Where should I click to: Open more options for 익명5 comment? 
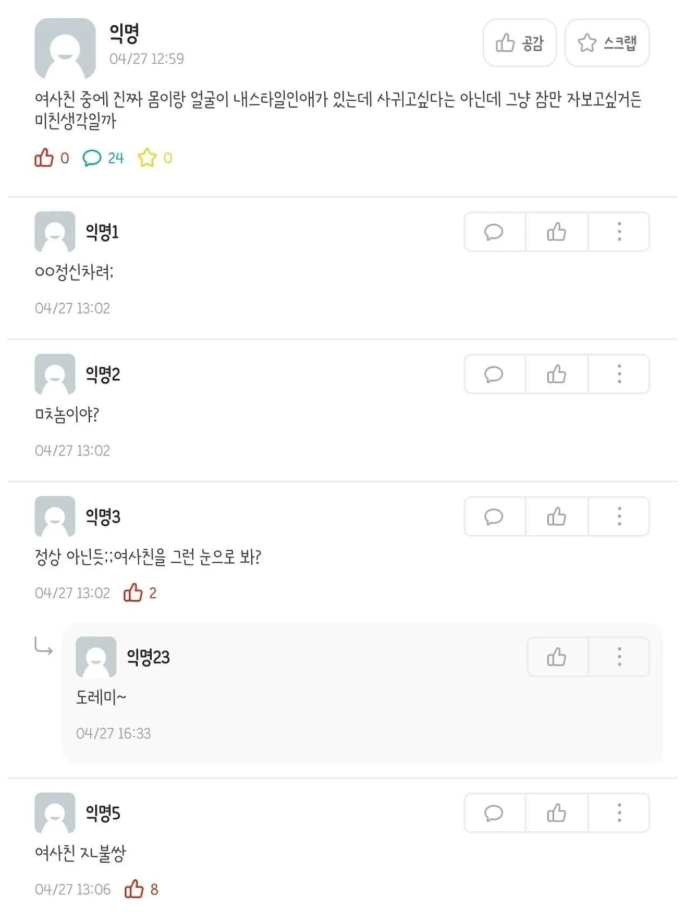(x=619, y=813)
